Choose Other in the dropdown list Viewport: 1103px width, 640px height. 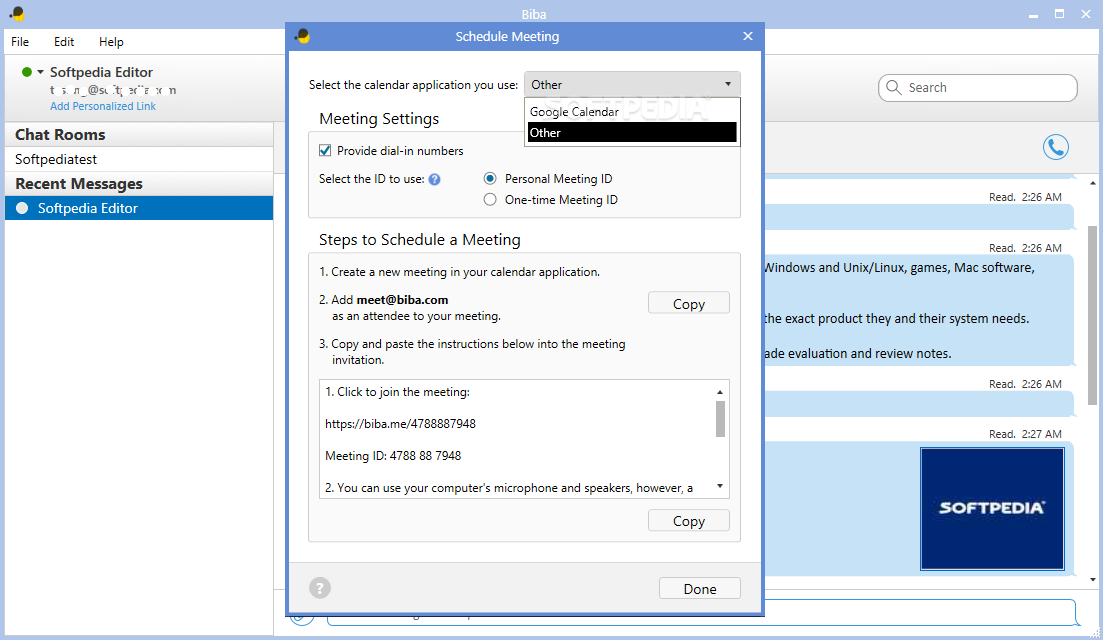pos(632,132)
